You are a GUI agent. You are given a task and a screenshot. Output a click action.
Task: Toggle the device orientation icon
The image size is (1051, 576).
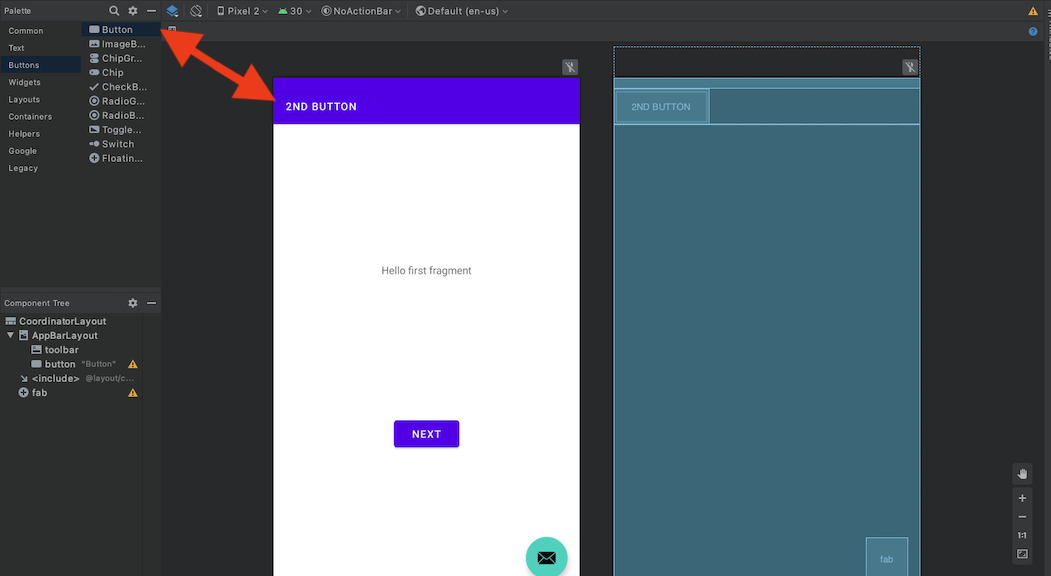196,11
